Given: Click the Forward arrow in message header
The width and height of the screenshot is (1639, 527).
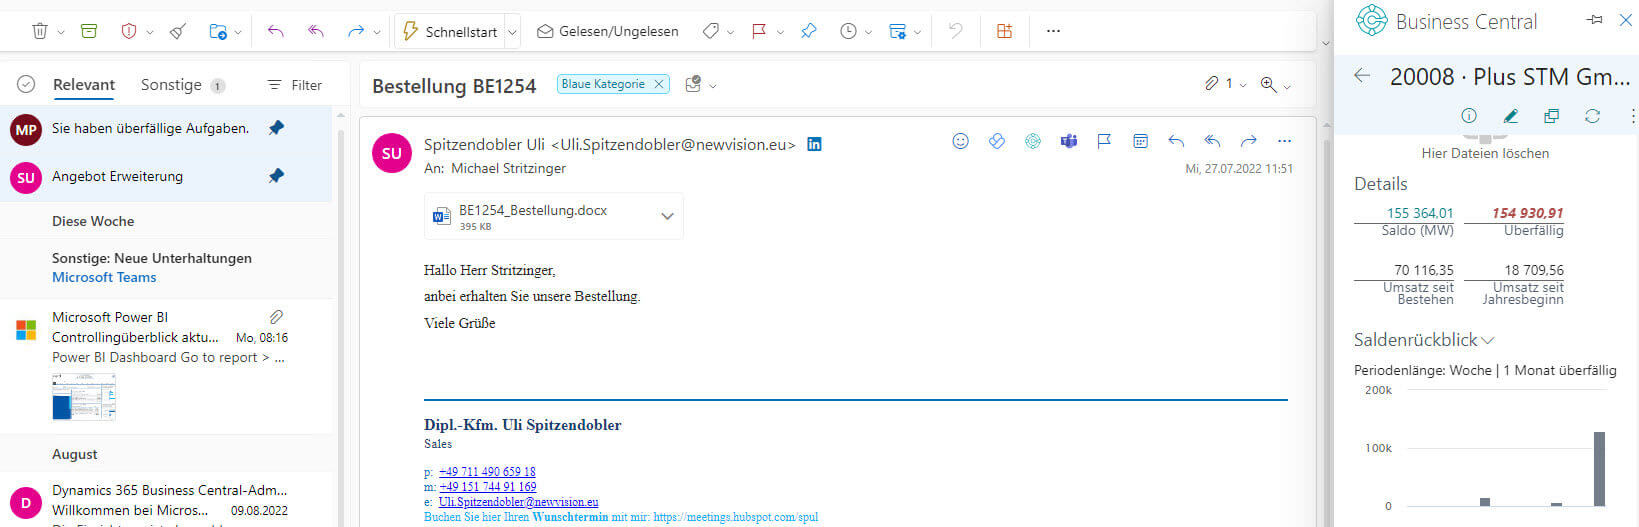Looking at the screenshot, I should [x=1248, y=141].
